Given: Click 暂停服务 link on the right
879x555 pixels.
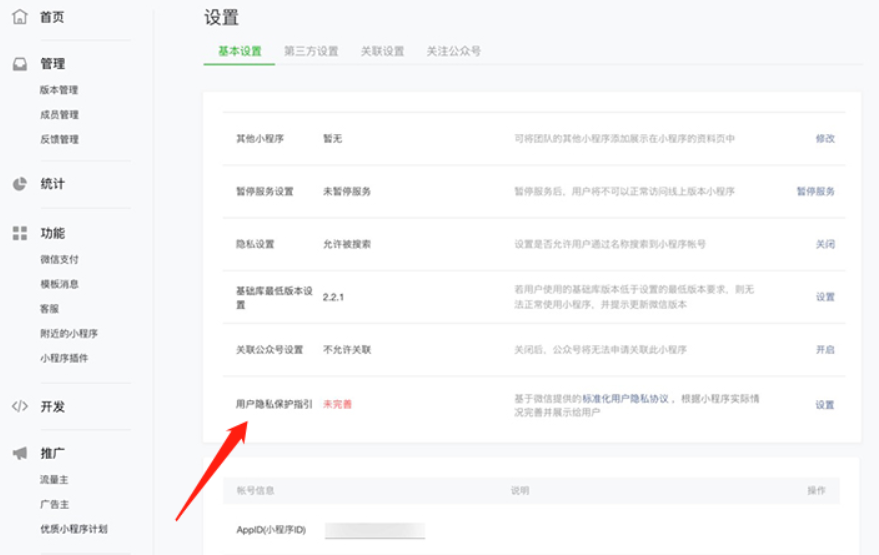Looking at the screenshot, I should 815,191.
